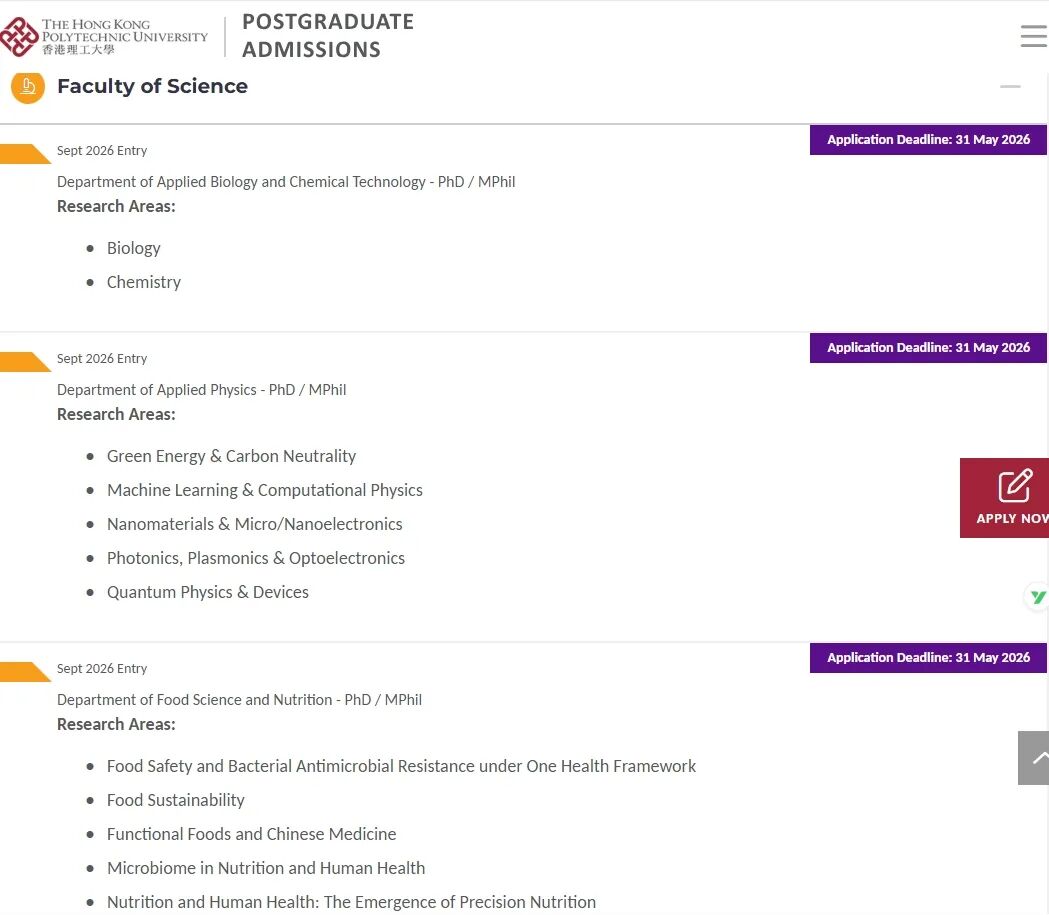Click the Faculty of Science microscope icon
This screenshot has width=1049, height=915.
[x=28, y=87]
